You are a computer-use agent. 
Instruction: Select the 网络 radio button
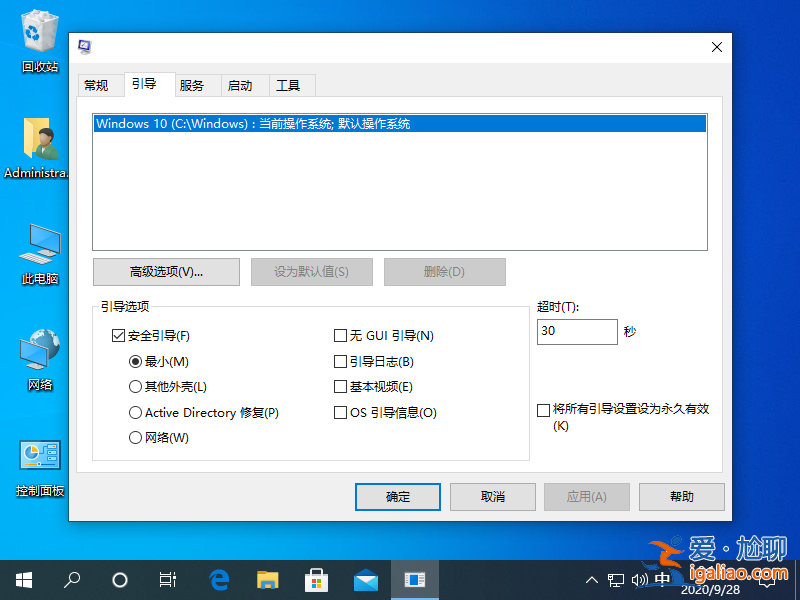tap(135, 437)
